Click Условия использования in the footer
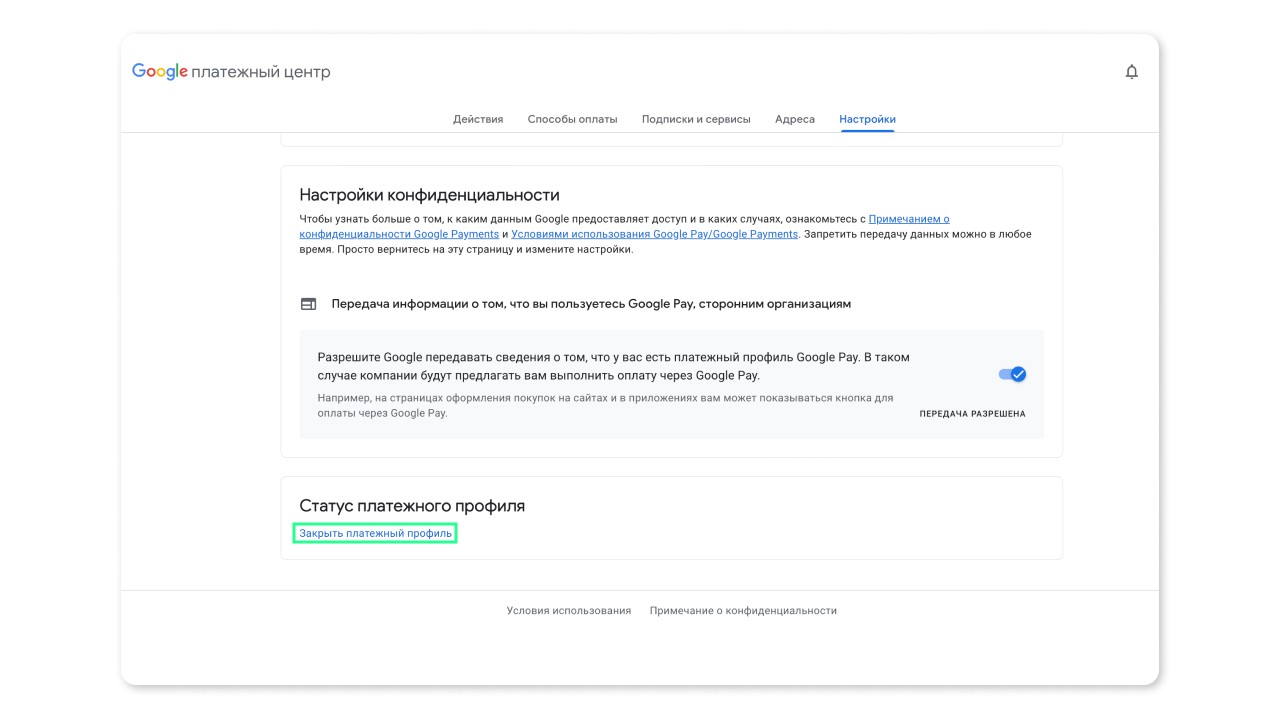This screenshot has width=1280, height=720. [x=569, y=609]
